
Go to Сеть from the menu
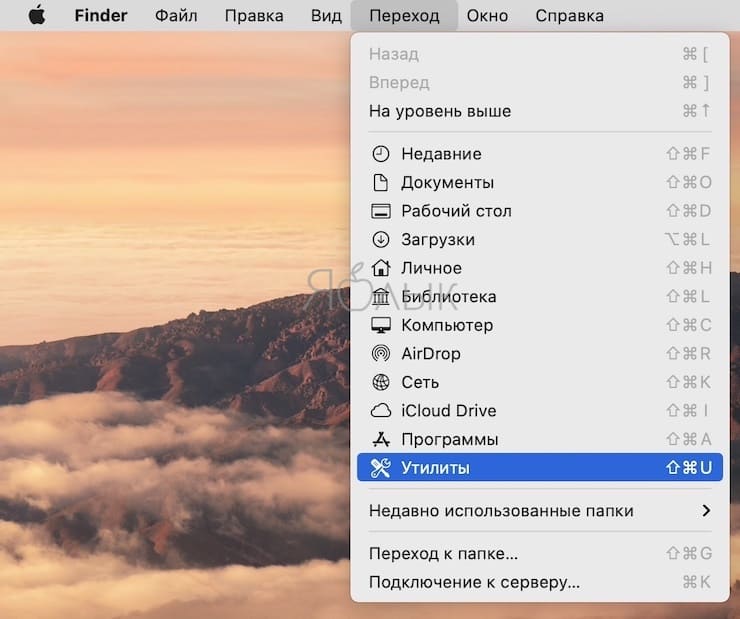[540, 382]
